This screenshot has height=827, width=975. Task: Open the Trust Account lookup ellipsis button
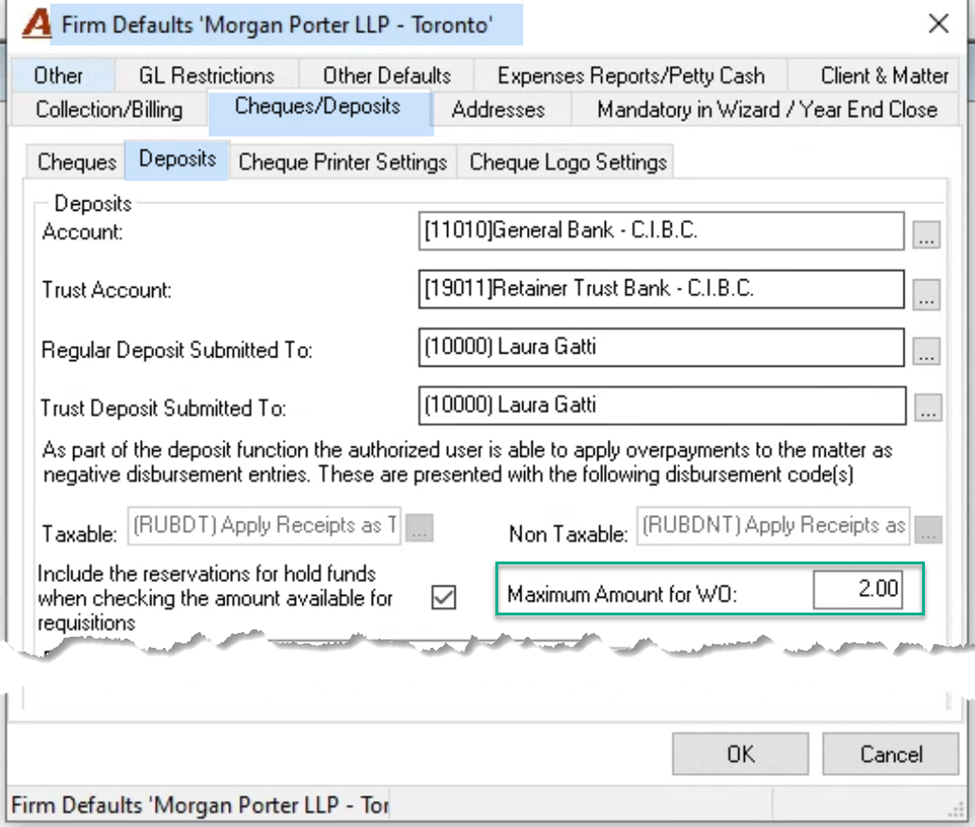pos(926,294)
